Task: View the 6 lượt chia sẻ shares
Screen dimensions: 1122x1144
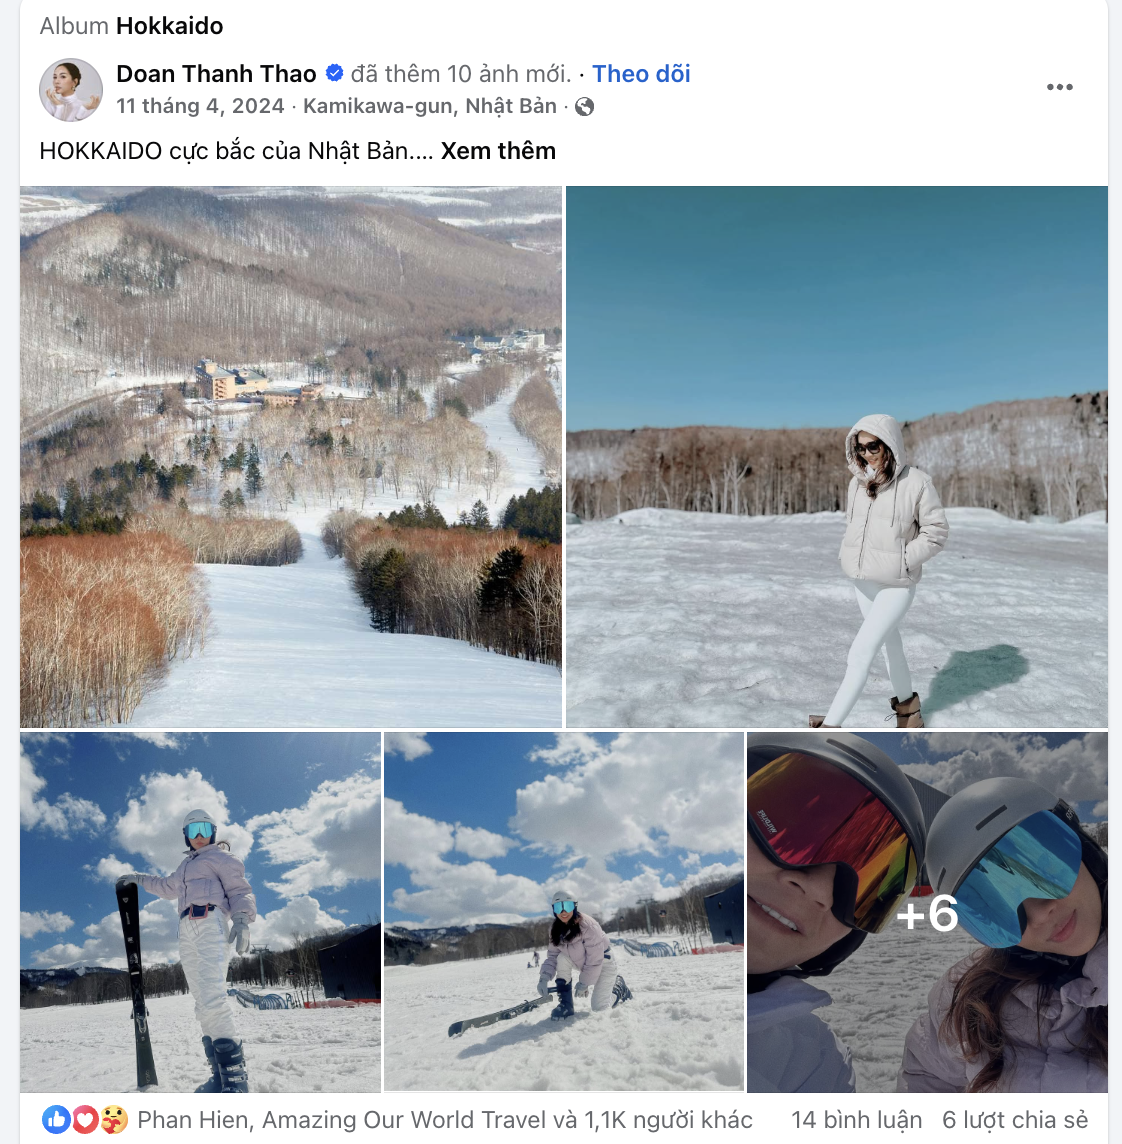Action: pos(1014,1120)
